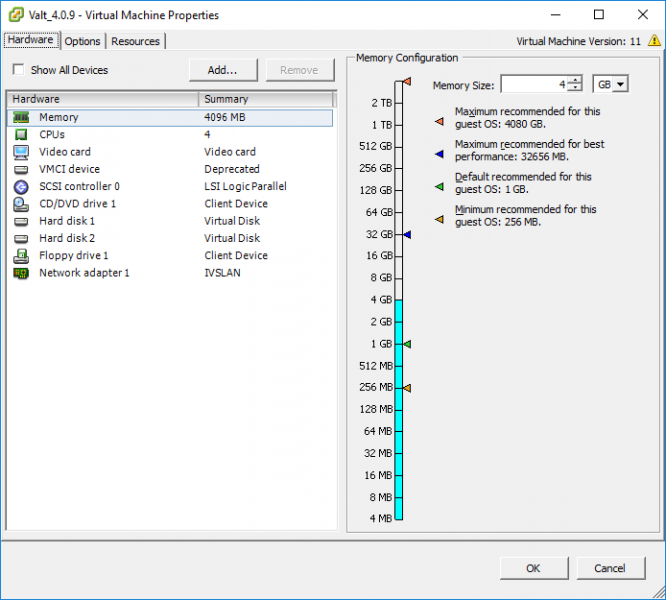The width and height of the screenshot is (666, 600).
Task: Select the Memory row label
Action: [59, 117]
